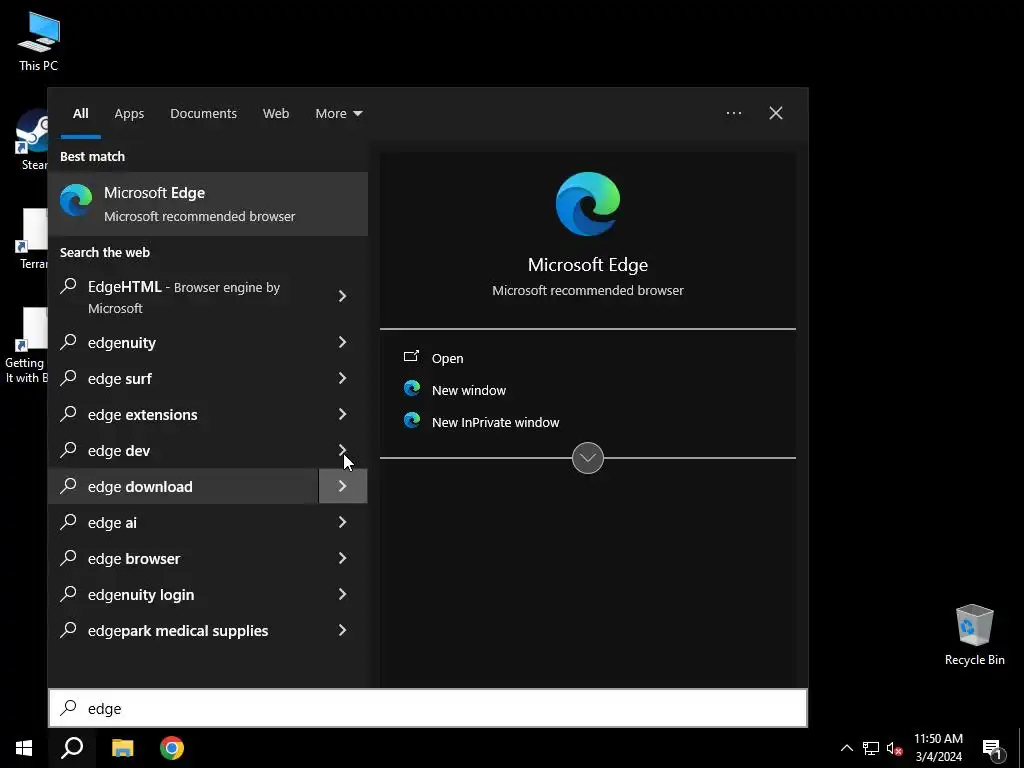Open File Explorer from the taskbar

click(122, 748)
